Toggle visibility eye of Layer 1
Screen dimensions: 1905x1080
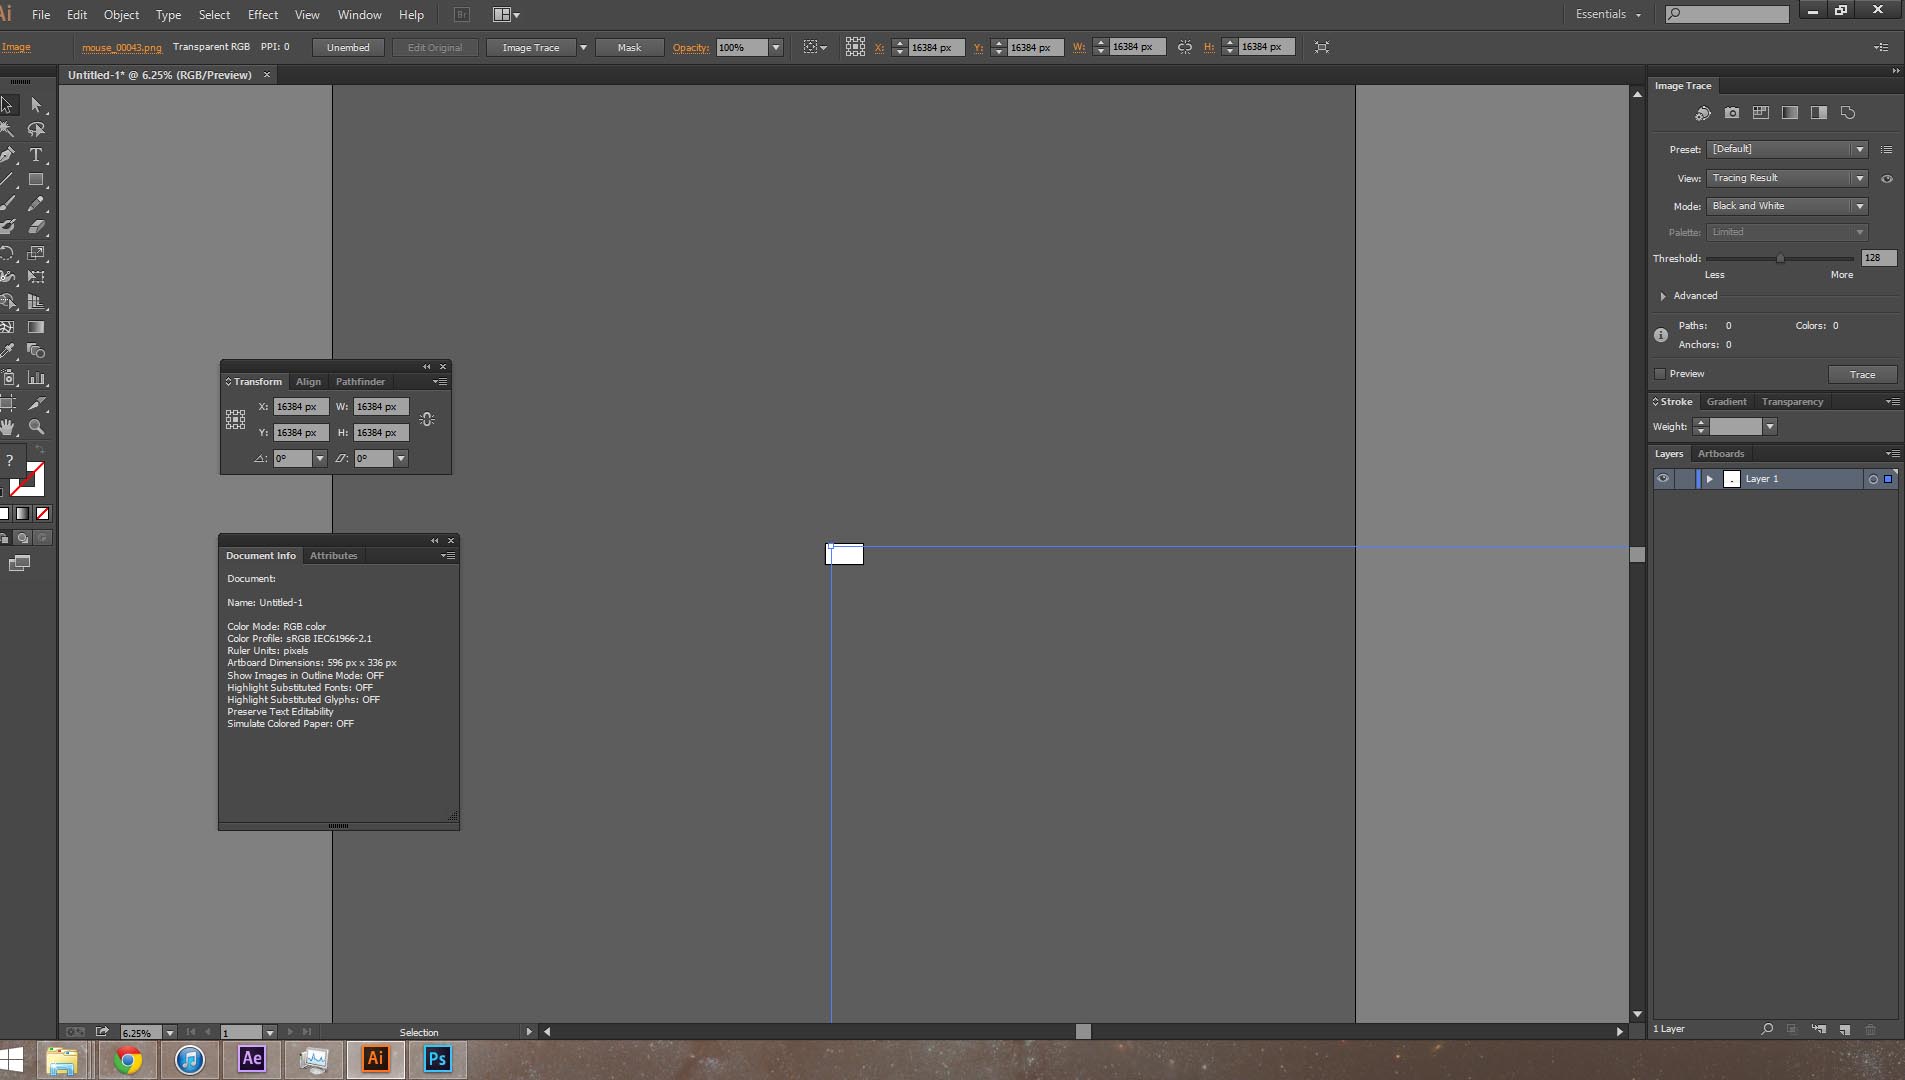(x=1663, y=479)
